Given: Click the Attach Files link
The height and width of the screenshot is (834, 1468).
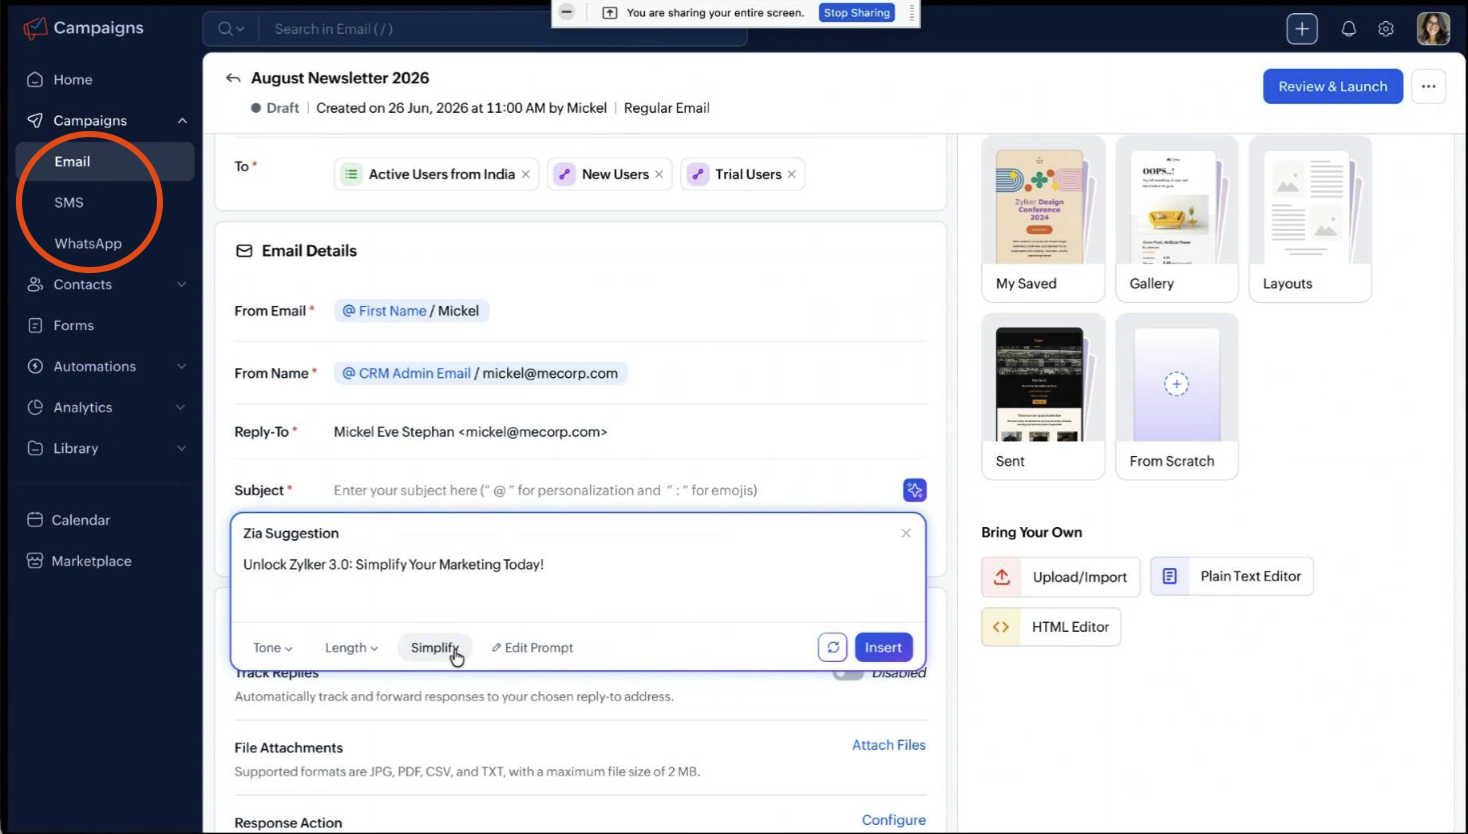Looking at the screenshot, I should (x=889, y=745).
